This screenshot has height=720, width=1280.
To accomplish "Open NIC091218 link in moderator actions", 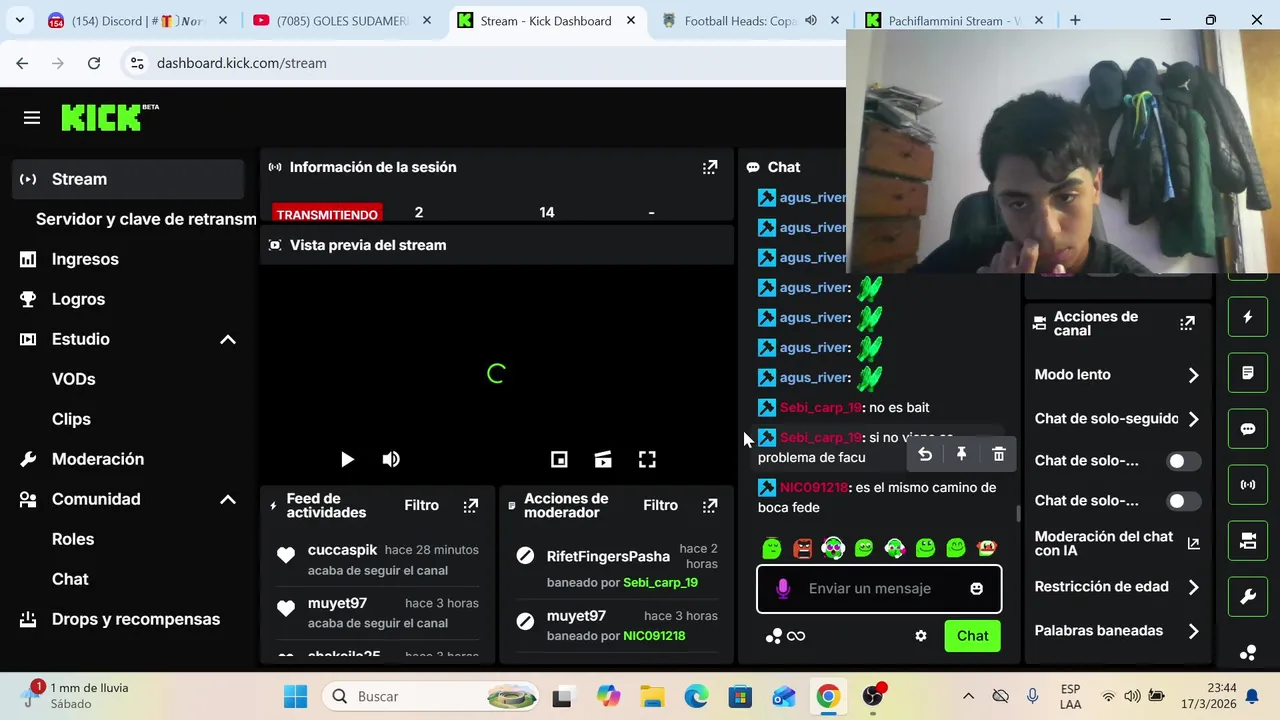I will click(654, 635).
